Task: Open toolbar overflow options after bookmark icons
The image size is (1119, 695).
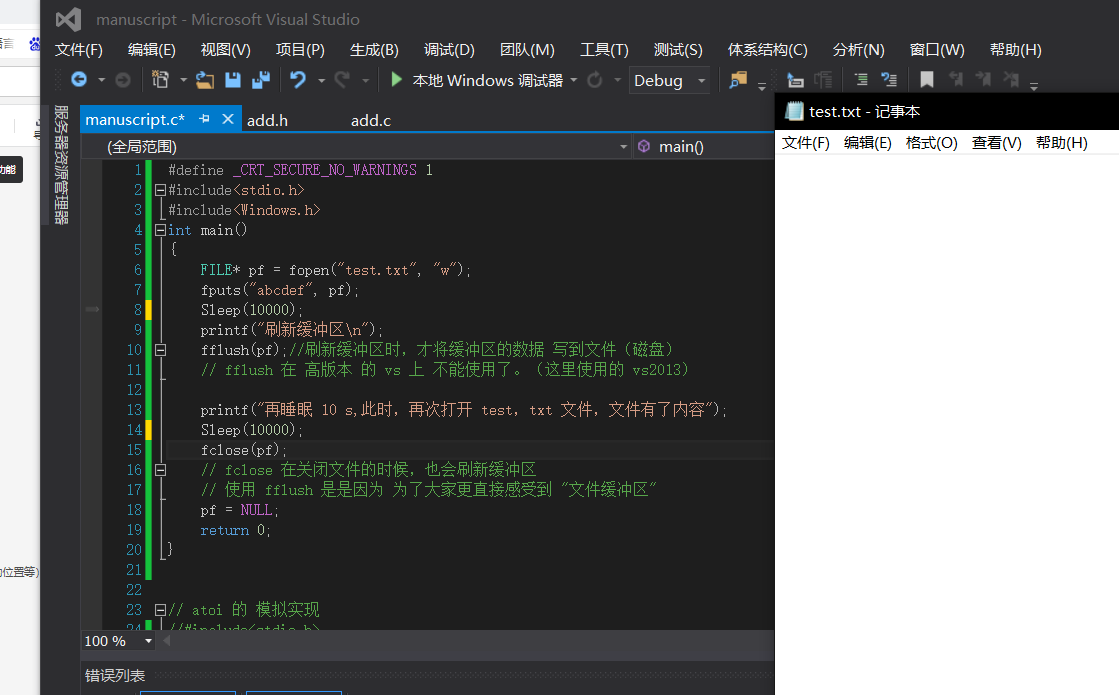Action: 1033,86
